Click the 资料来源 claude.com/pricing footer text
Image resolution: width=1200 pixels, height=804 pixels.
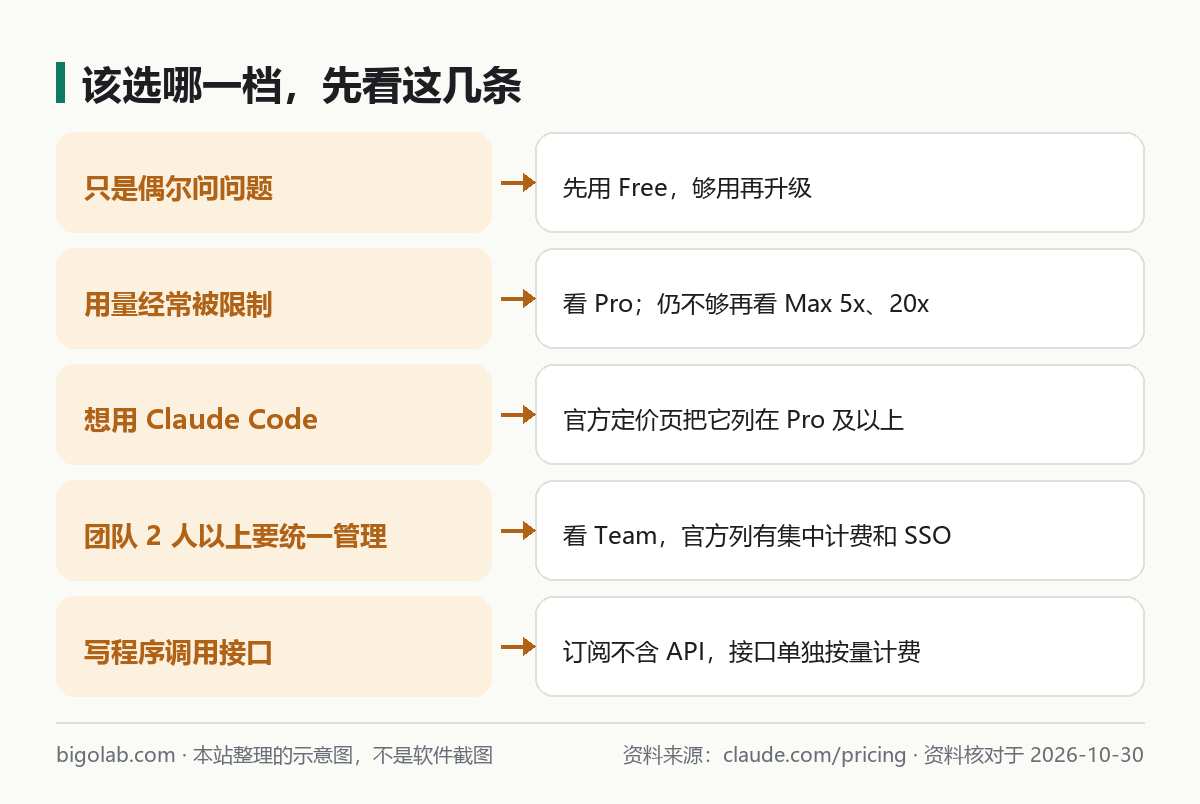pos(883,755)
